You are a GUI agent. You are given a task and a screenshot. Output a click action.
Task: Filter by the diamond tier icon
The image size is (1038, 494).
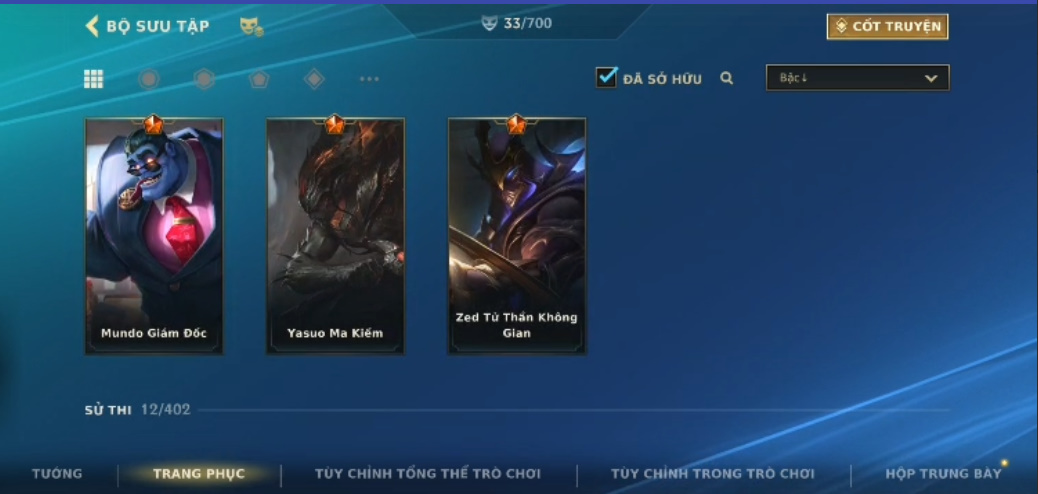(314, 79)
